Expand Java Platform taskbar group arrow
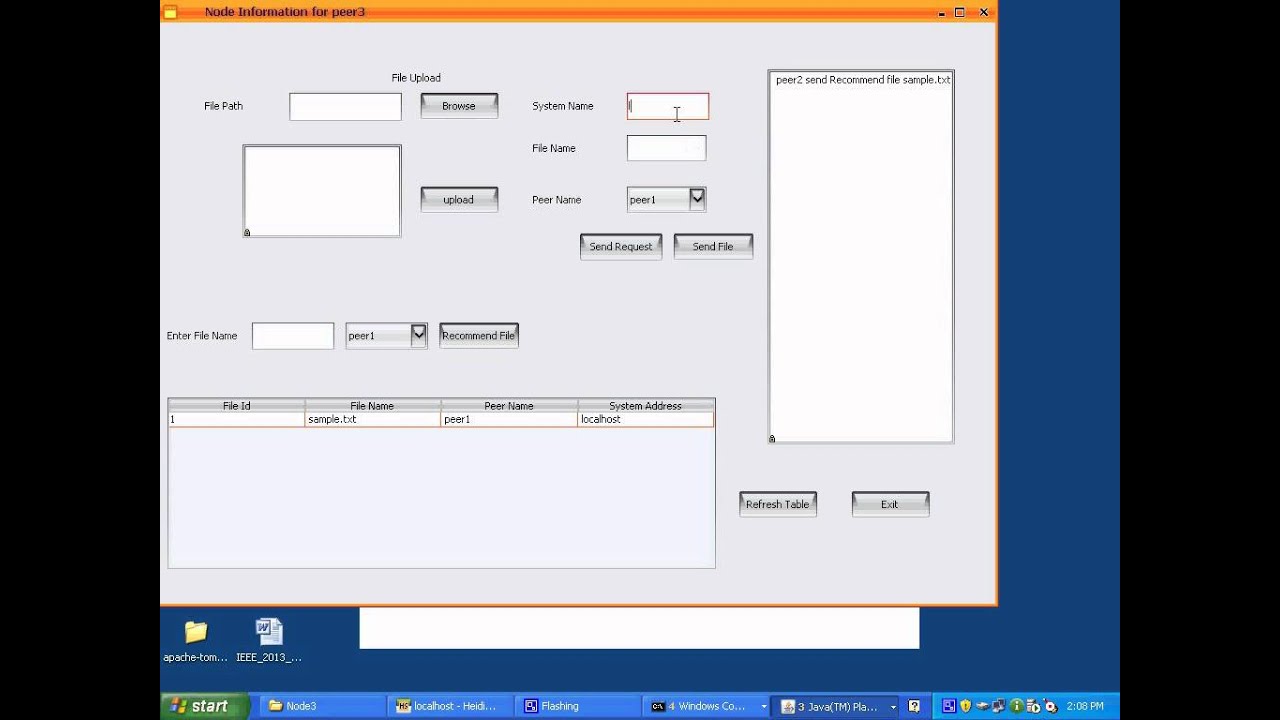Viewport: 1280px width, 720px height. point(893,706)
